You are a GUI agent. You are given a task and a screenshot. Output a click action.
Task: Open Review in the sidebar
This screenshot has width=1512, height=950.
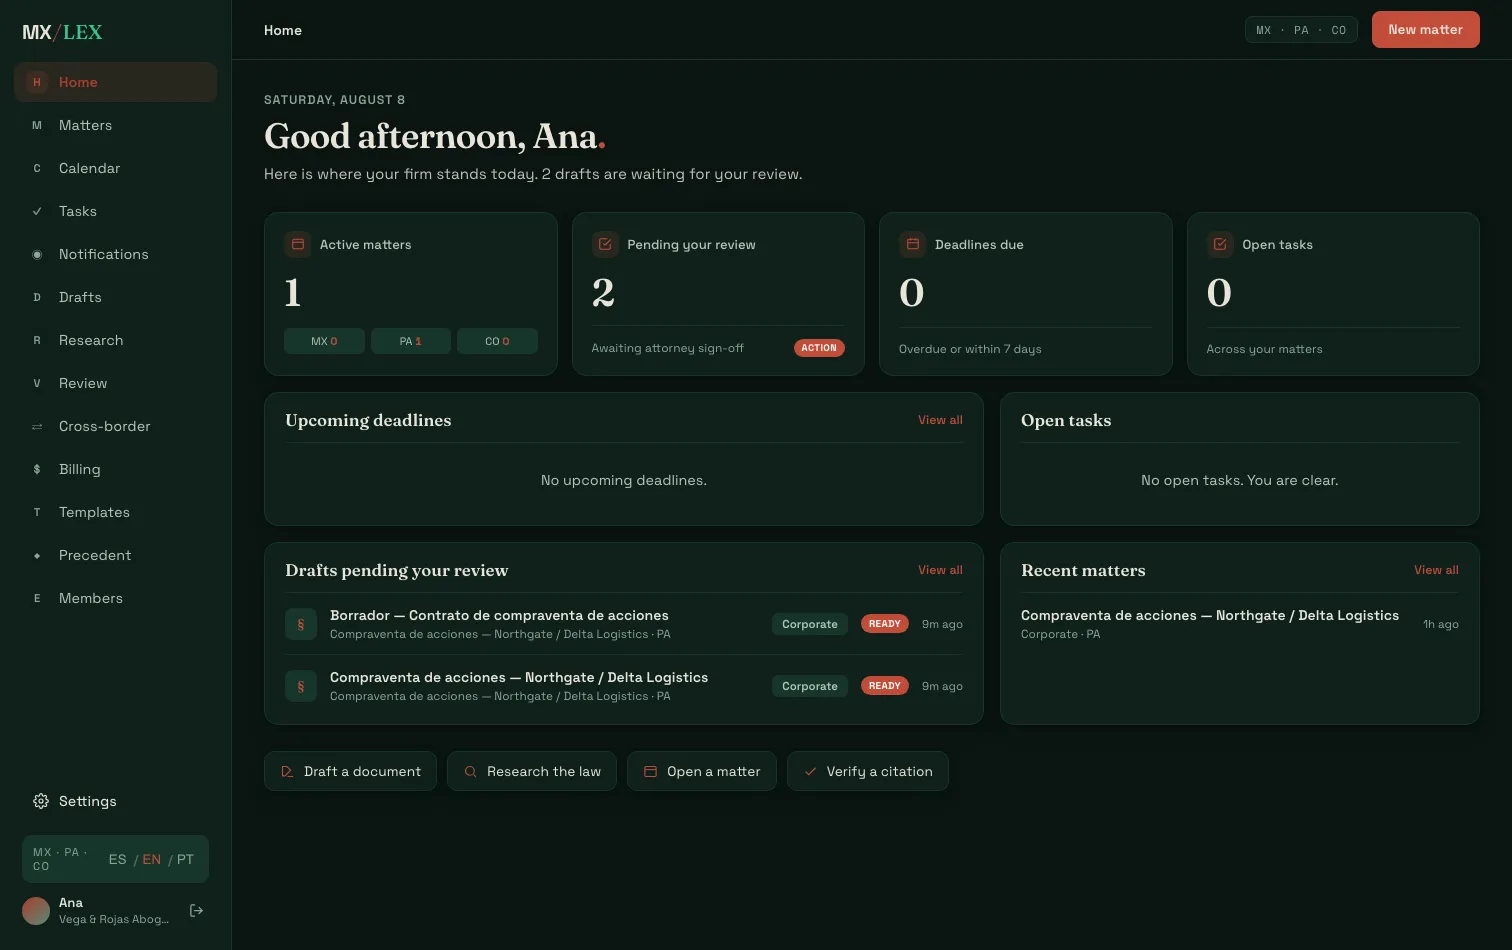115,383
